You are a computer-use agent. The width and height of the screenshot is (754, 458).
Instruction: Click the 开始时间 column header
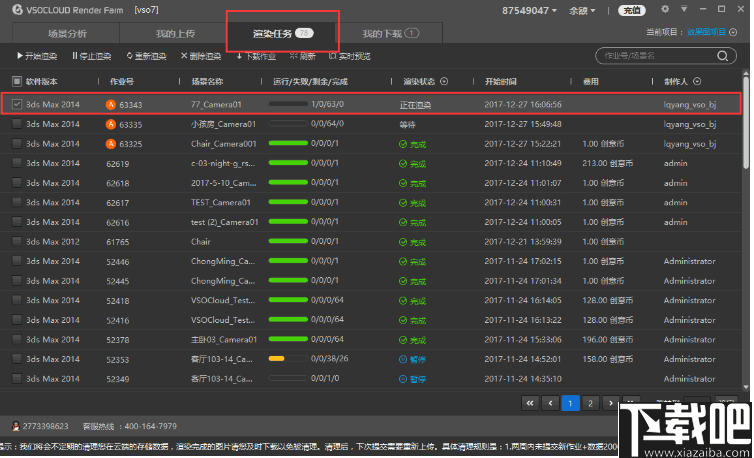point(501,81)
